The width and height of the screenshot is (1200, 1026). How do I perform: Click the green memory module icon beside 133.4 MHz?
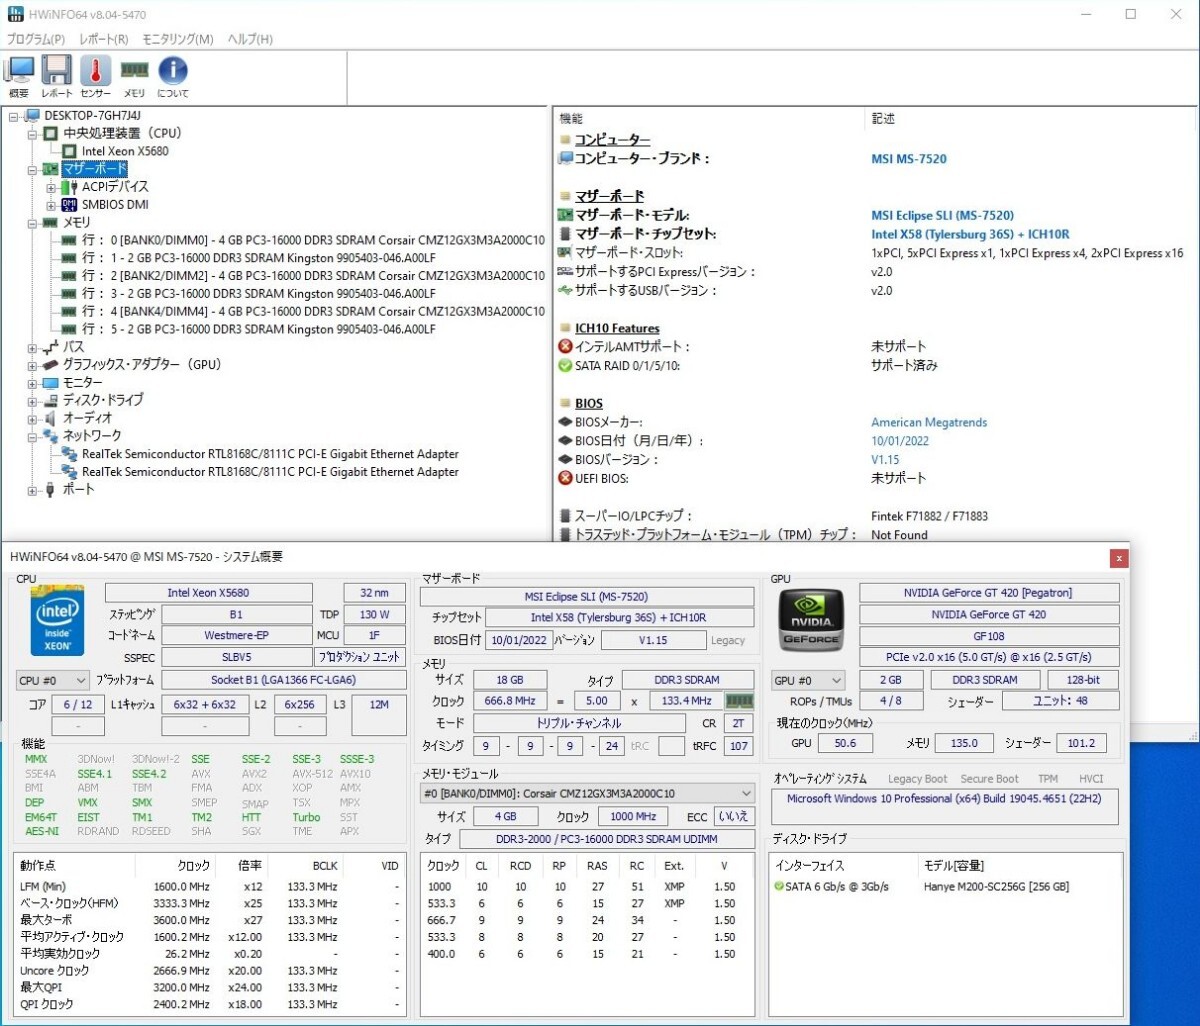tap(739, 701)
